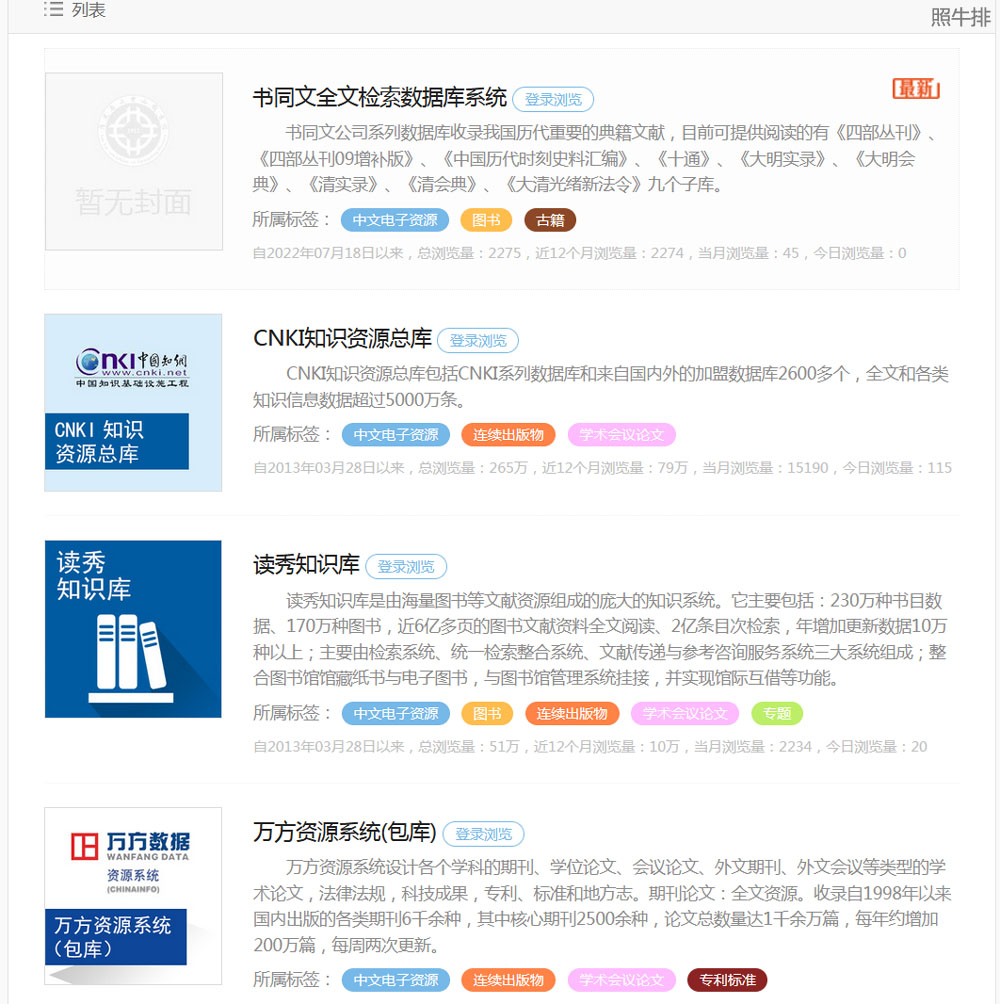Select 图书 tag under 书同文
This screenshot has width=1000, height=1004.
click(x=486, y=220)
